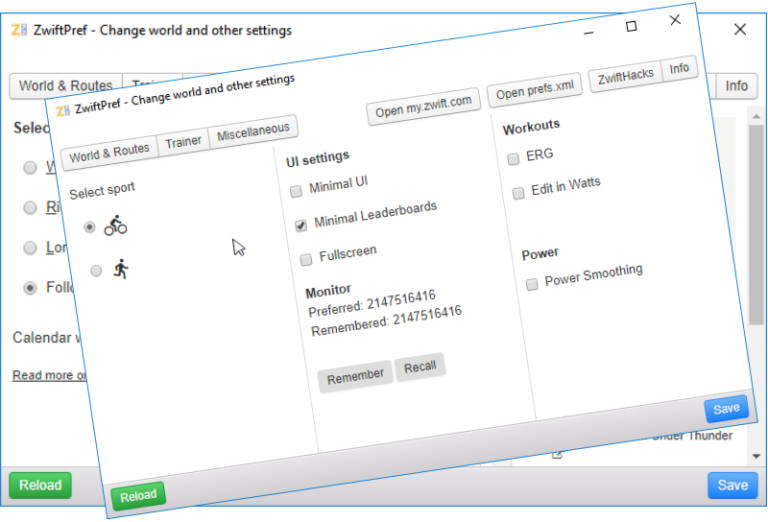
Task: Enable the Fullscreen checkbox
Action: [x=306, y=259]
